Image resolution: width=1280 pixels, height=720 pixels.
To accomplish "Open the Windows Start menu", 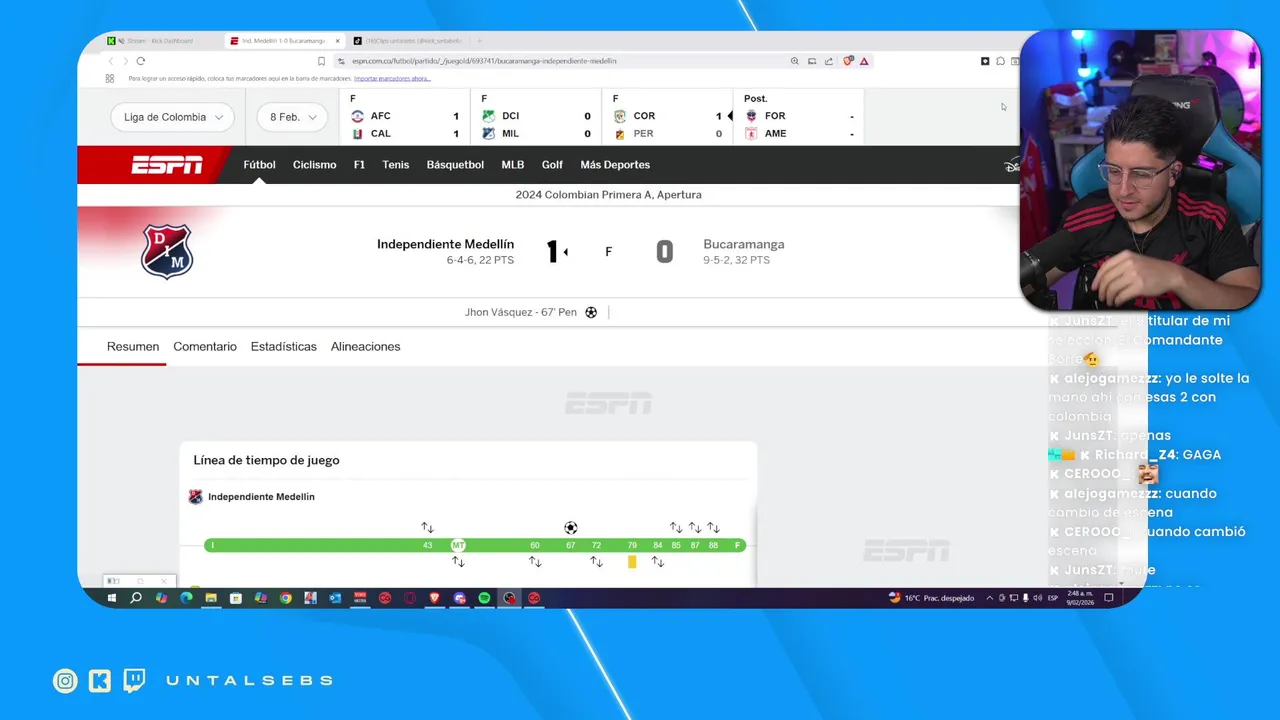I will pos(112,598).
